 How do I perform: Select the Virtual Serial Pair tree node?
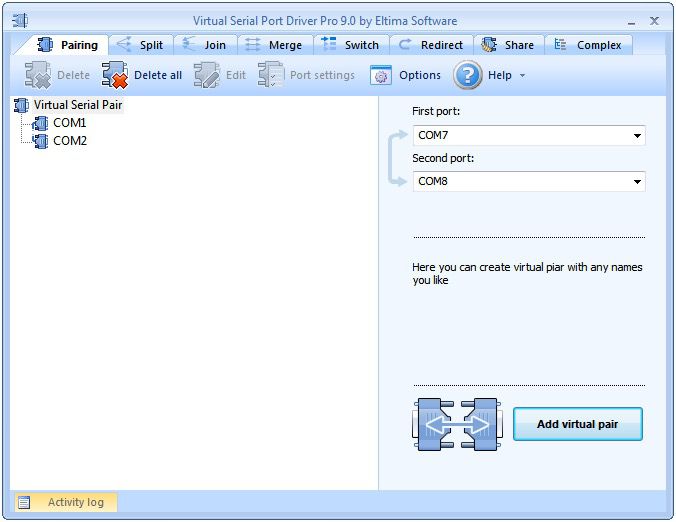point(78,105)
